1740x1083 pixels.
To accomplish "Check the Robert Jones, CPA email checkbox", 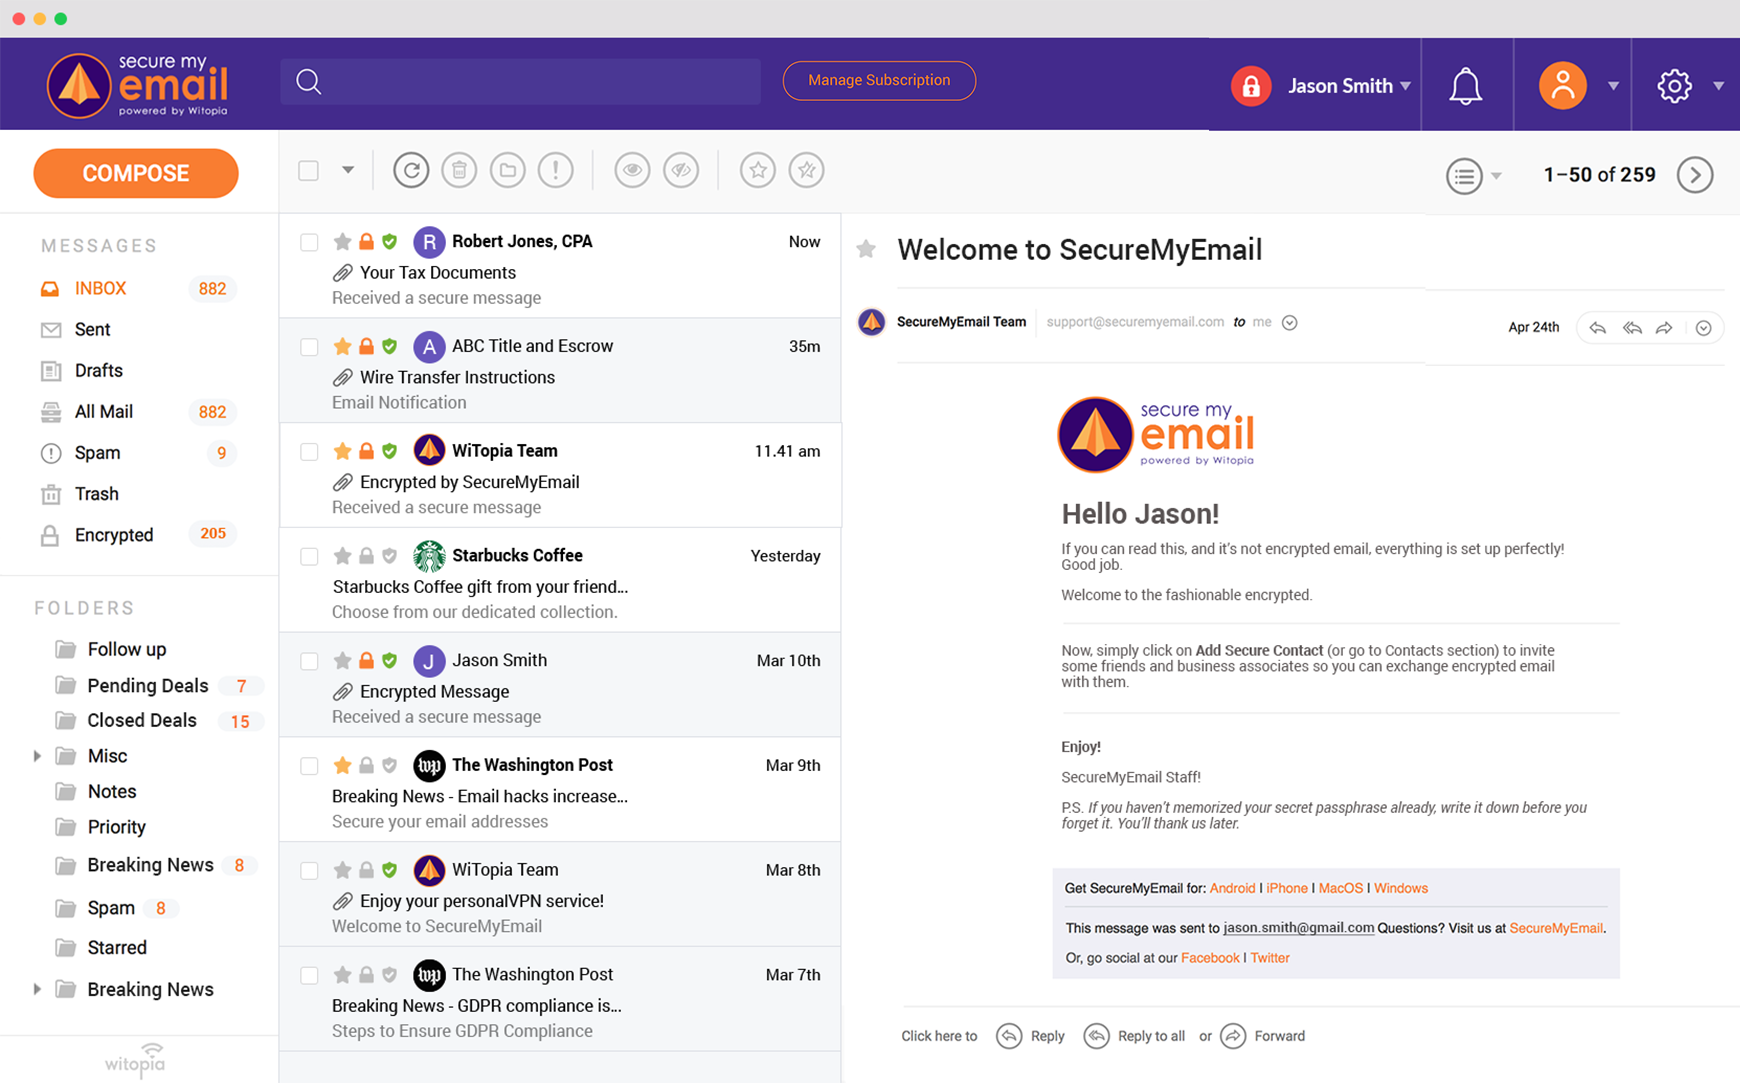I will point(309,242).
